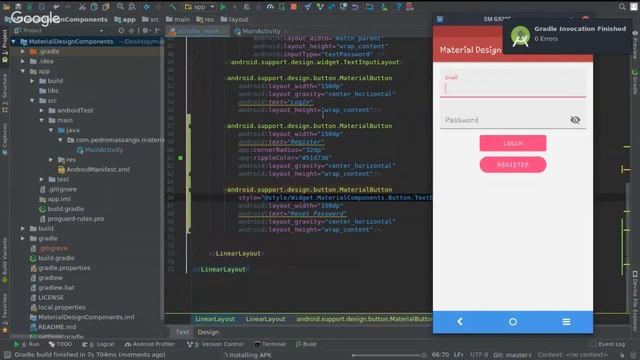Click the Git: master status widget

(x=512, y=355)
